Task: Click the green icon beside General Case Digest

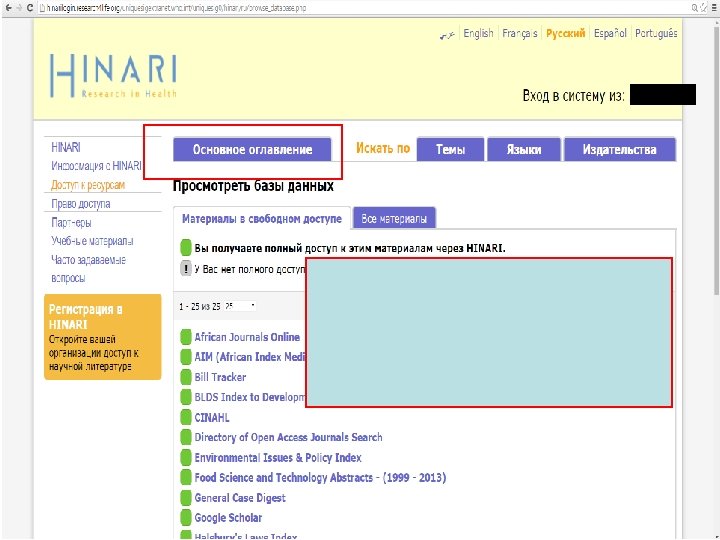Action: coord(186,498)
